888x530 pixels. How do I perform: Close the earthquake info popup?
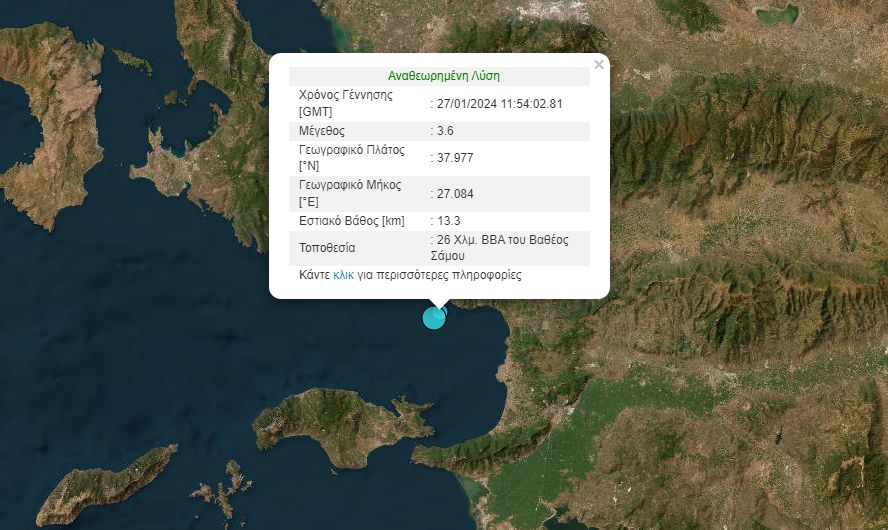tap(599, 65)
